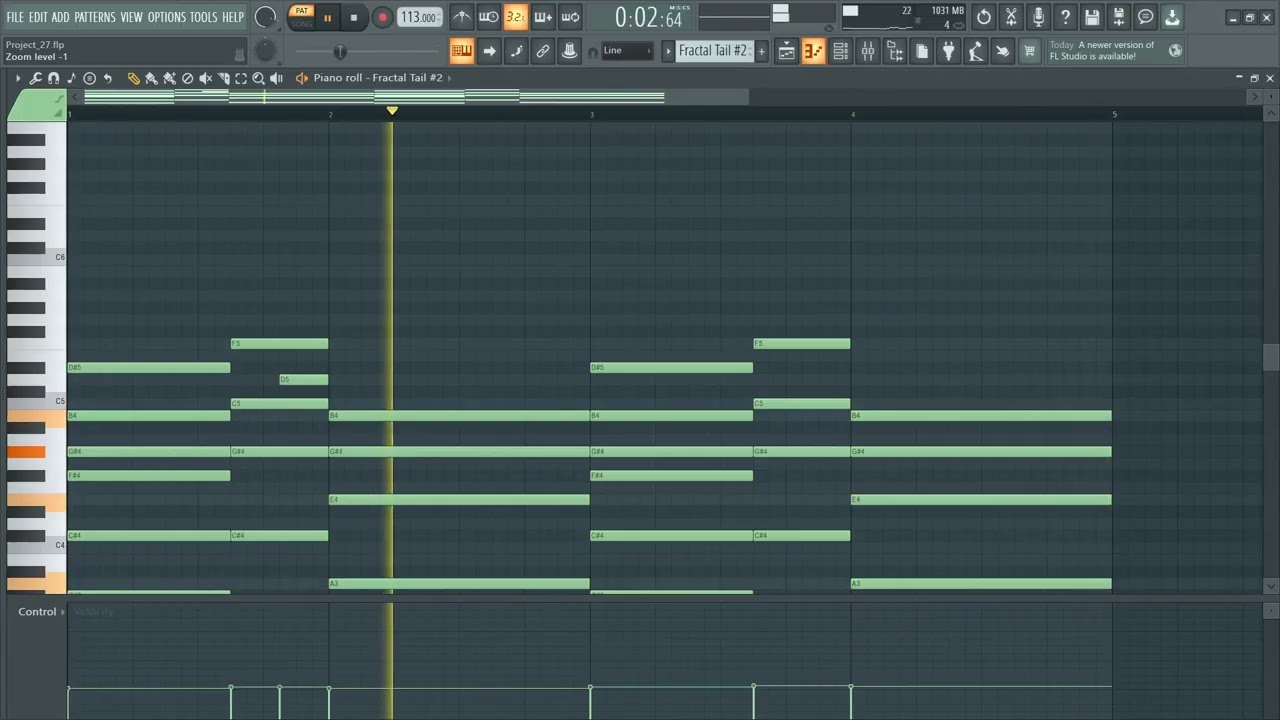Select the Mute tool speaker icon
1280x720 pixels.
[x=205, y=78]
